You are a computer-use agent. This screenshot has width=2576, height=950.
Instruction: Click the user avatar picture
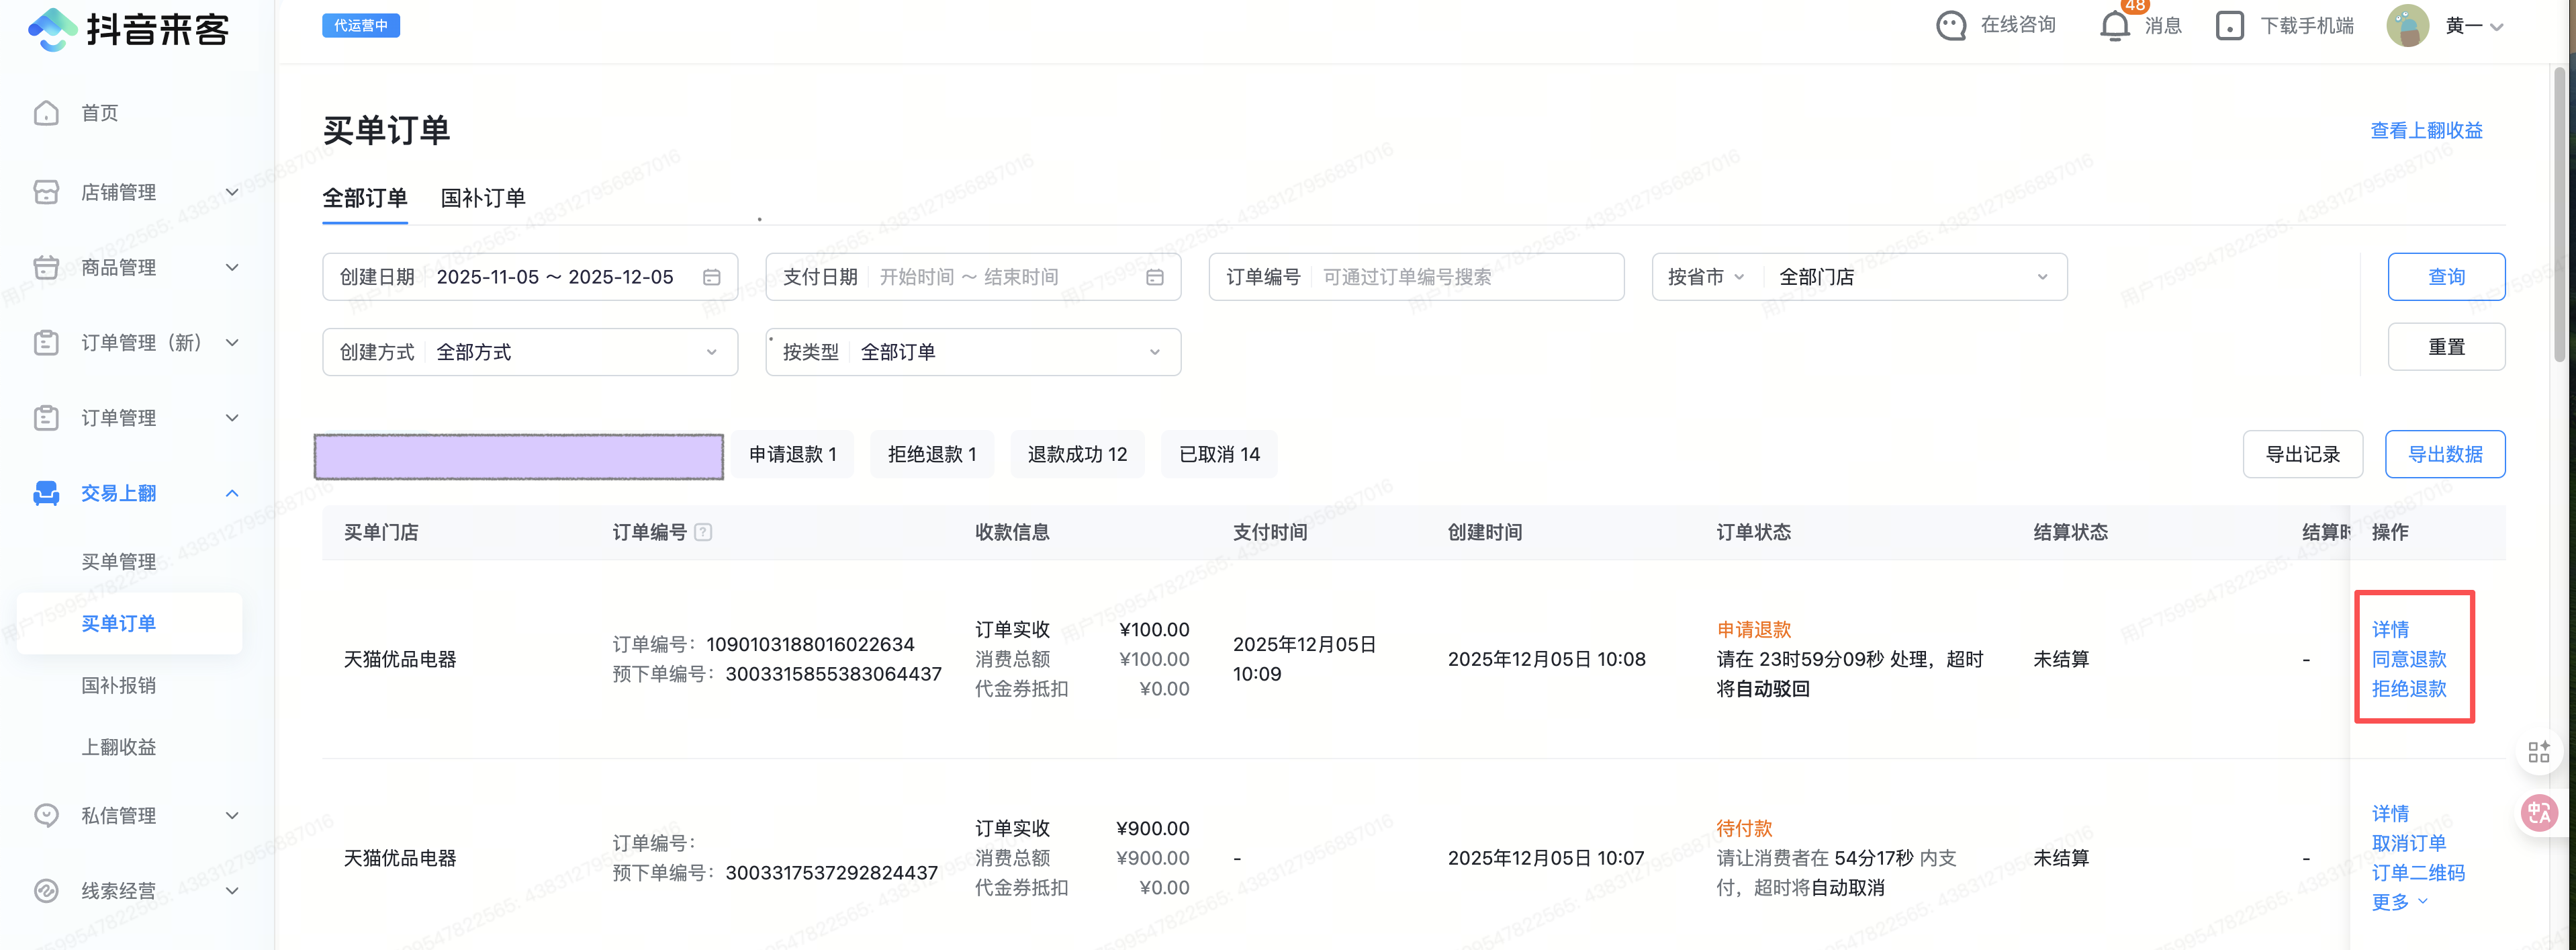[x=2407, y=26]
